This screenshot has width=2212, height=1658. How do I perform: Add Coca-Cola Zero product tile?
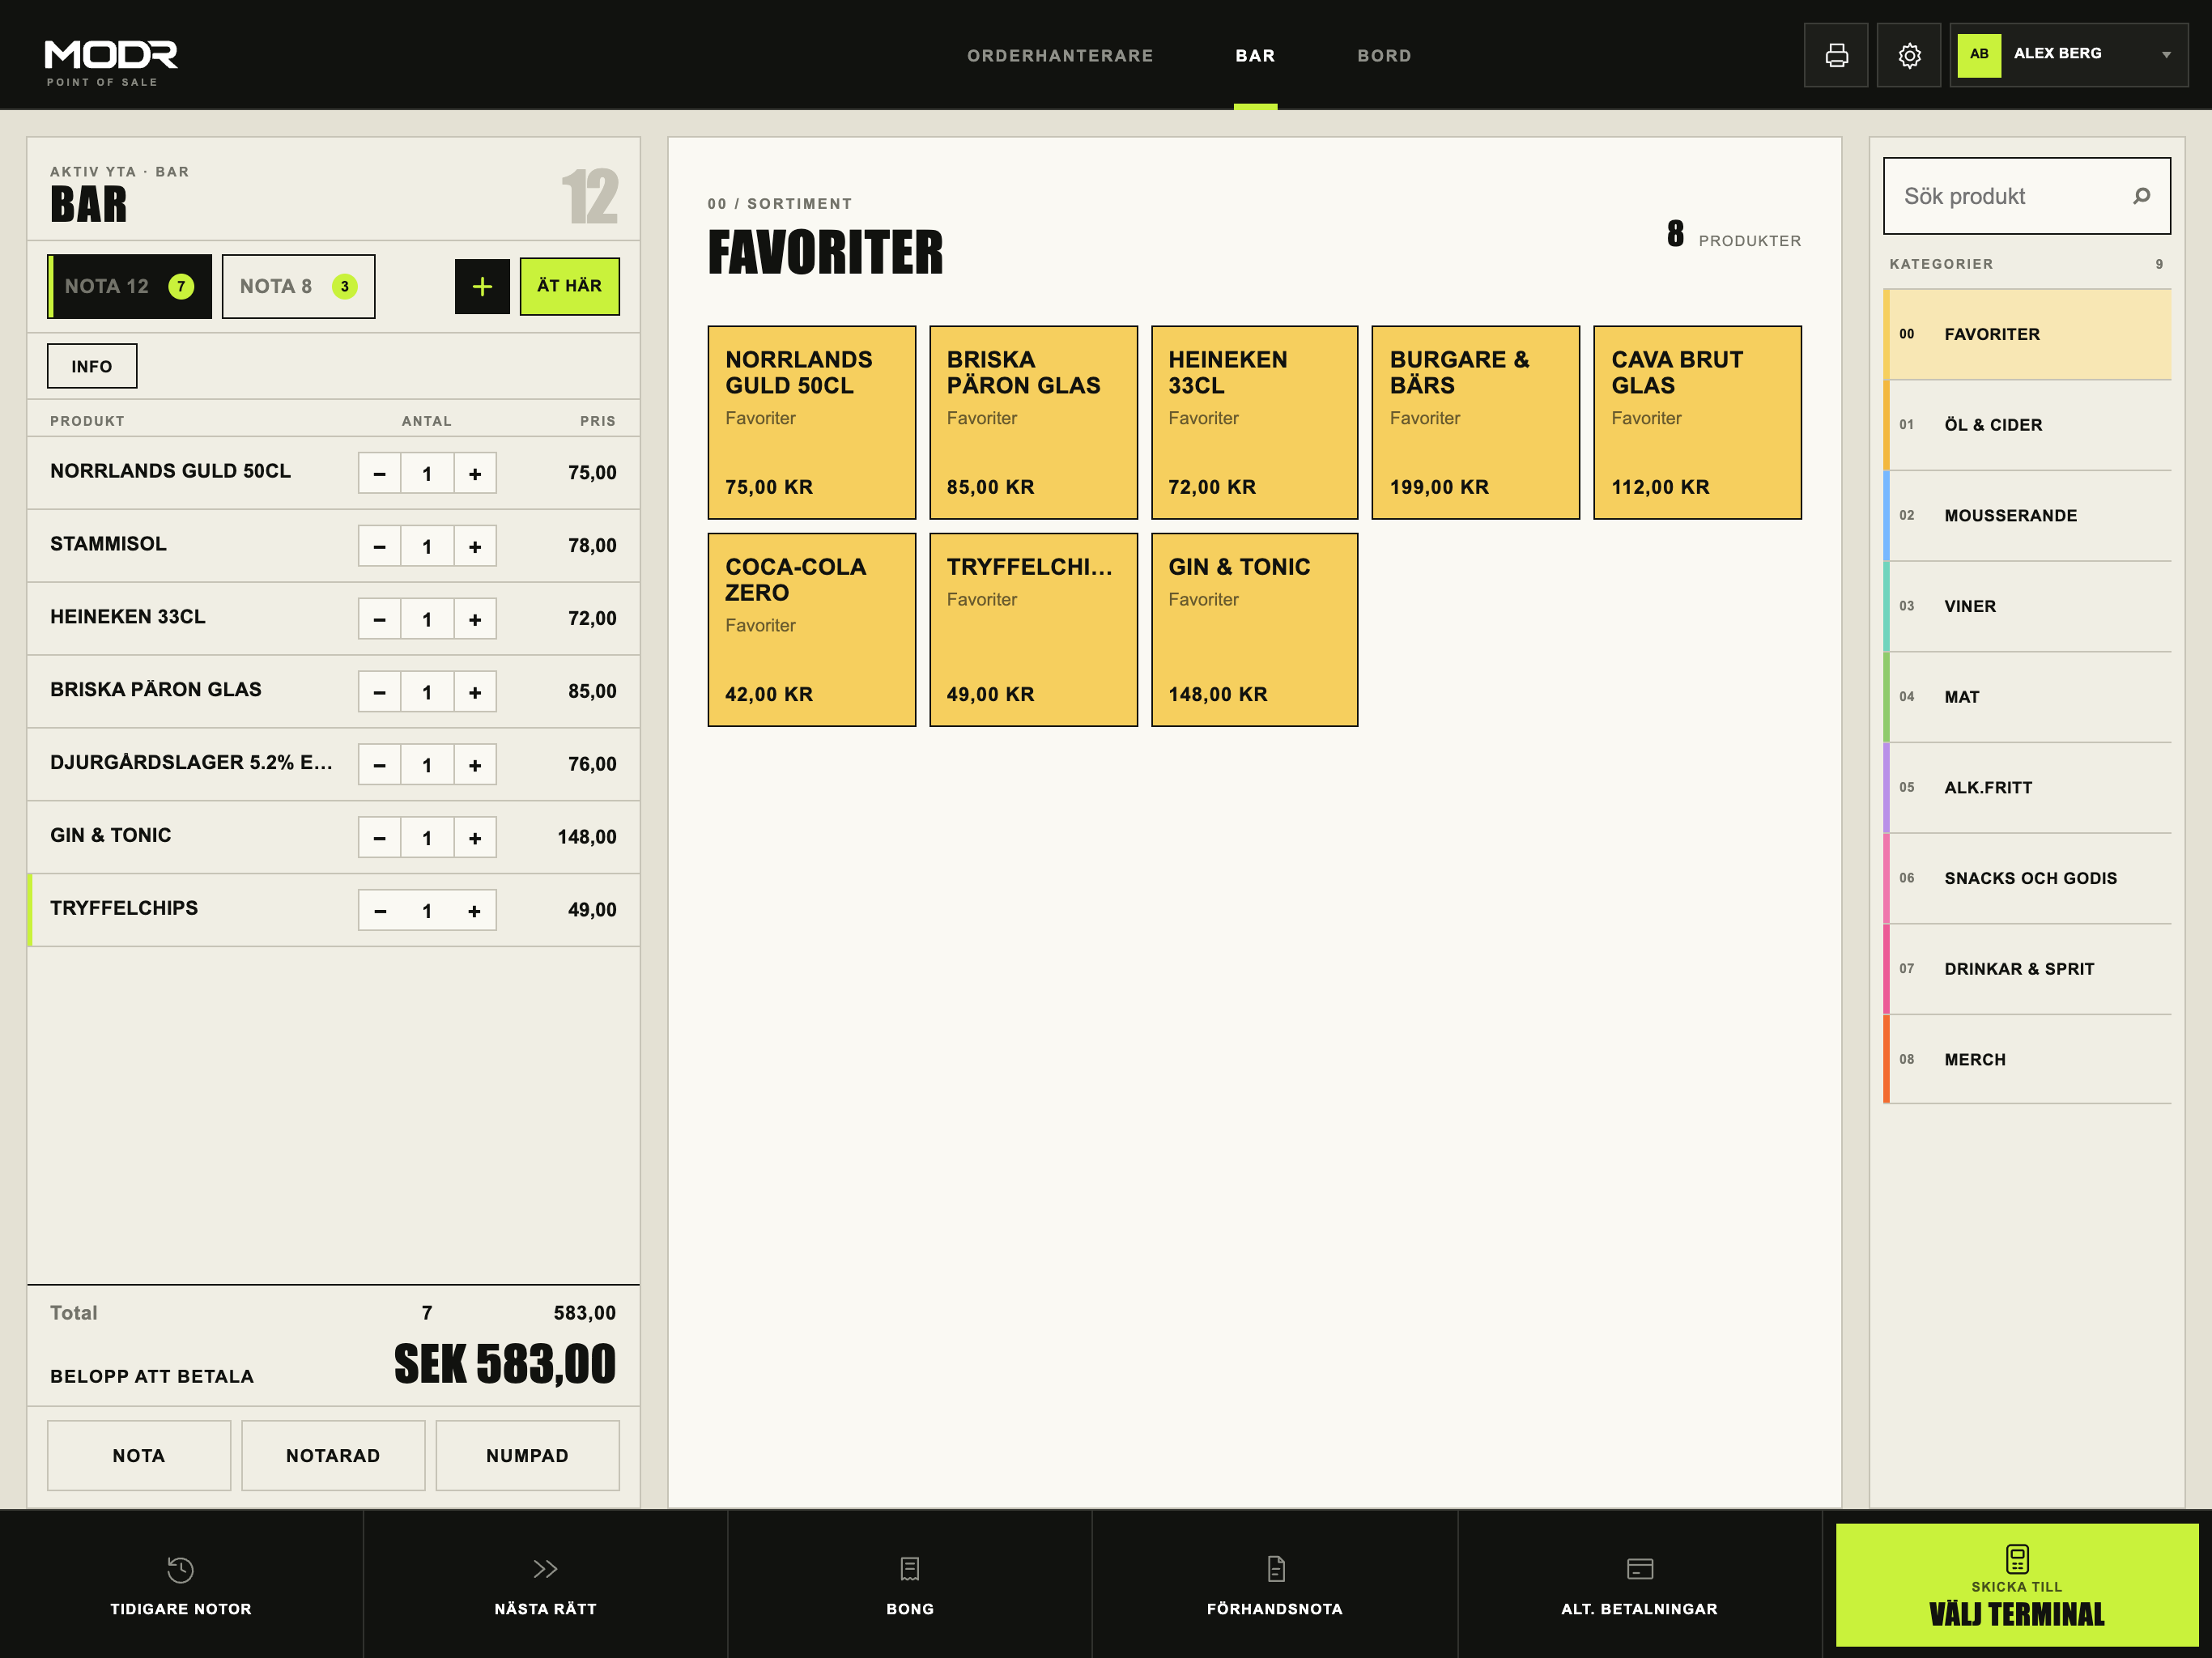pyautogui.click(x=811, y=629)
